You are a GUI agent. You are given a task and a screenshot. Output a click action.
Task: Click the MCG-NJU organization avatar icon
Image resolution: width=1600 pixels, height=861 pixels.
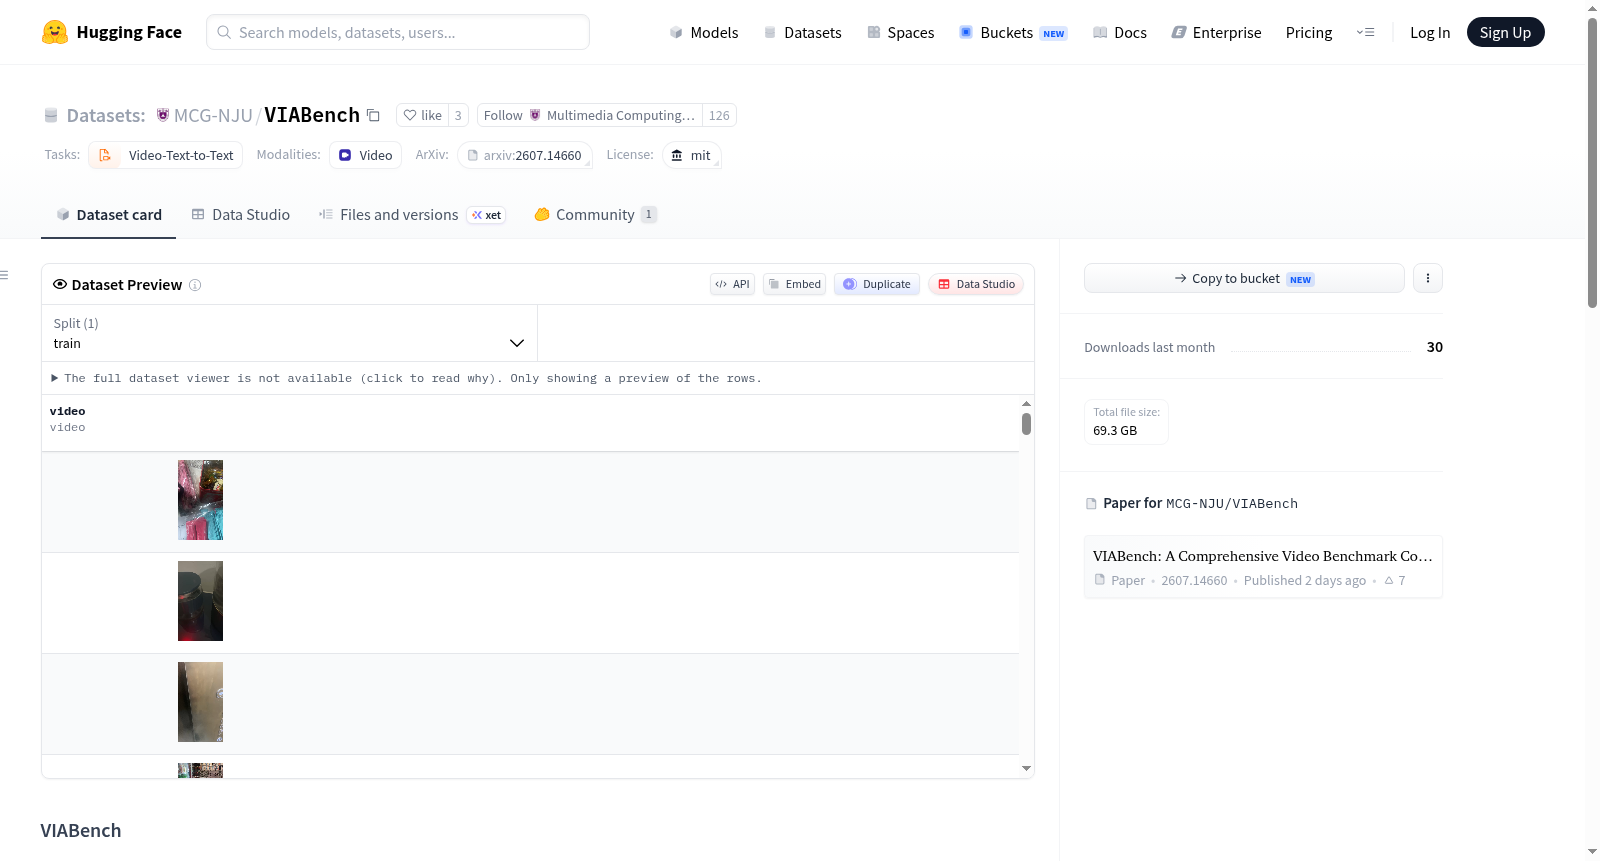[x=163, y=115]
